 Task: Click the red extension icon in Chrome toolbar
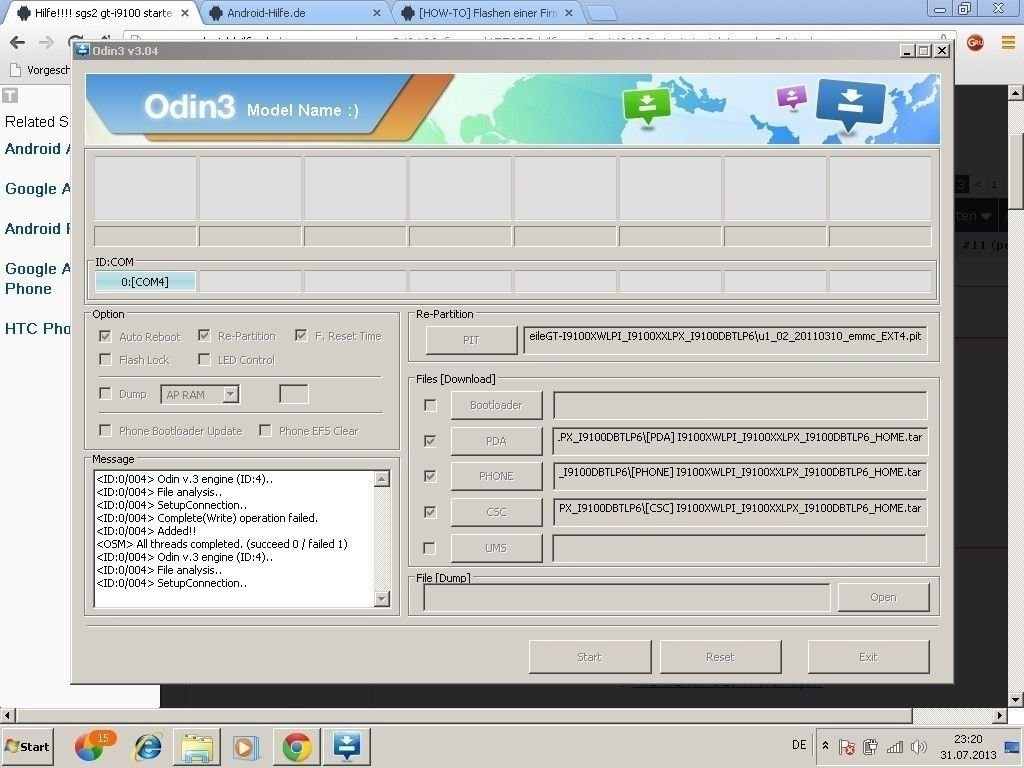[x=975, y=43]
